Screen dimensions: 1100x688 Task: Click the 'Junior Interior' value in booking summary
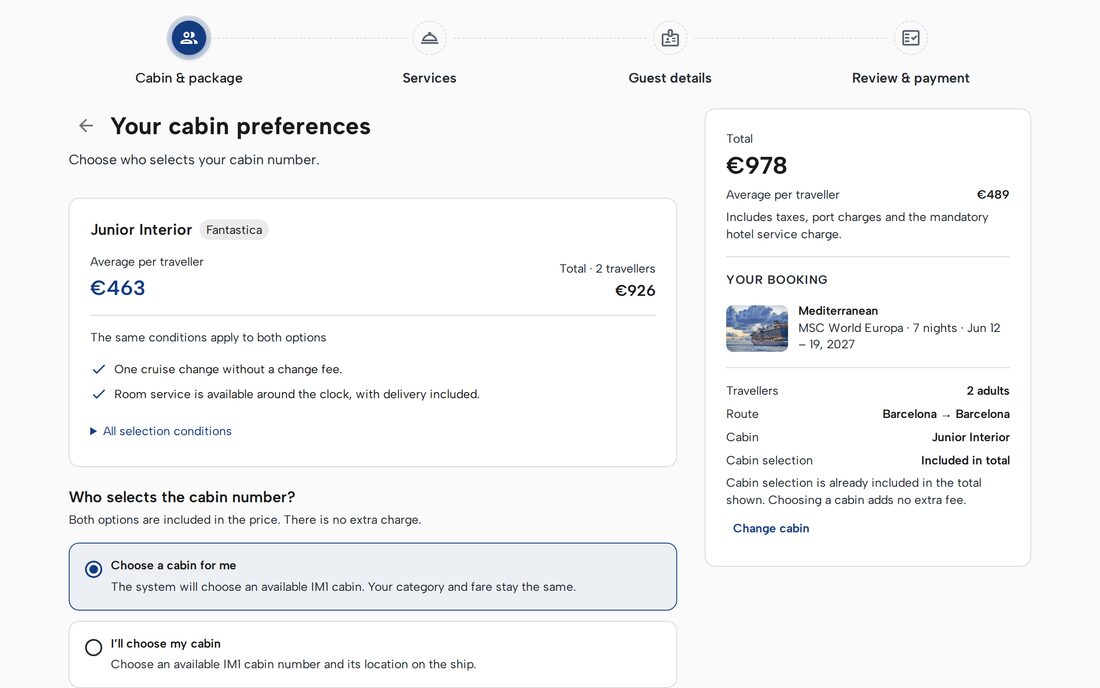click(x=970, y=437)
